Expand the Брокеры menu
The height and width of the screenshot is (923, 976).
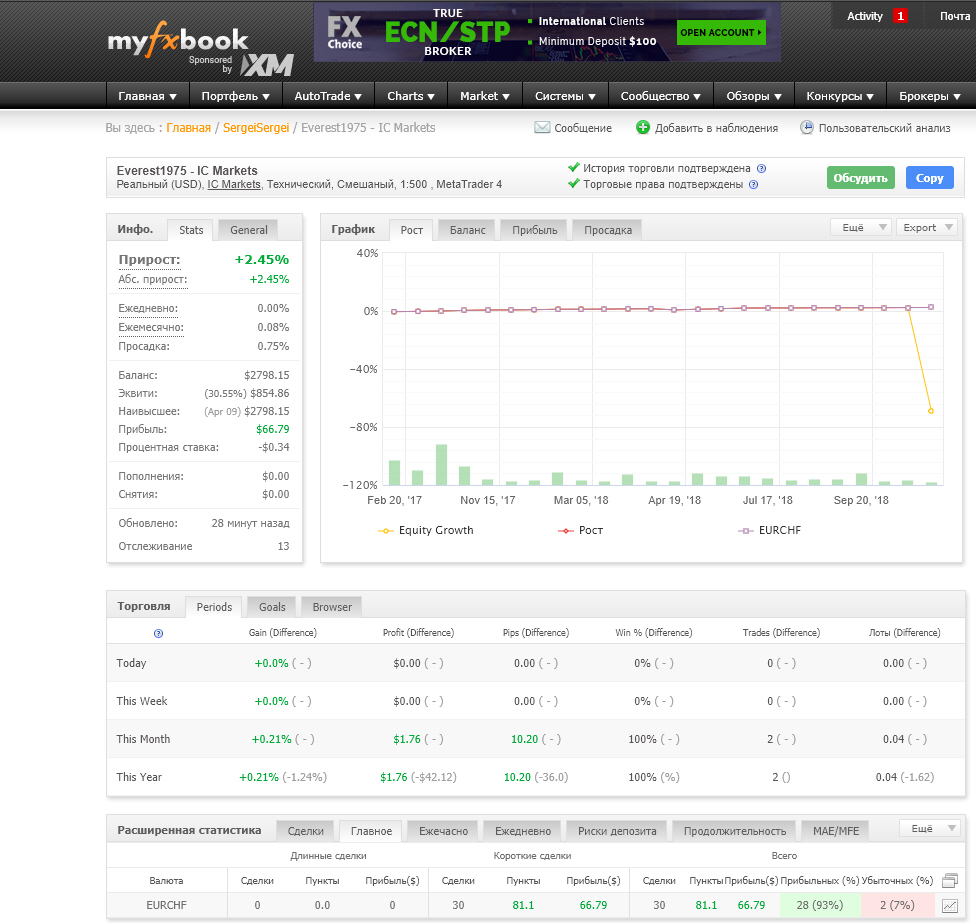(x=930, y=96)
